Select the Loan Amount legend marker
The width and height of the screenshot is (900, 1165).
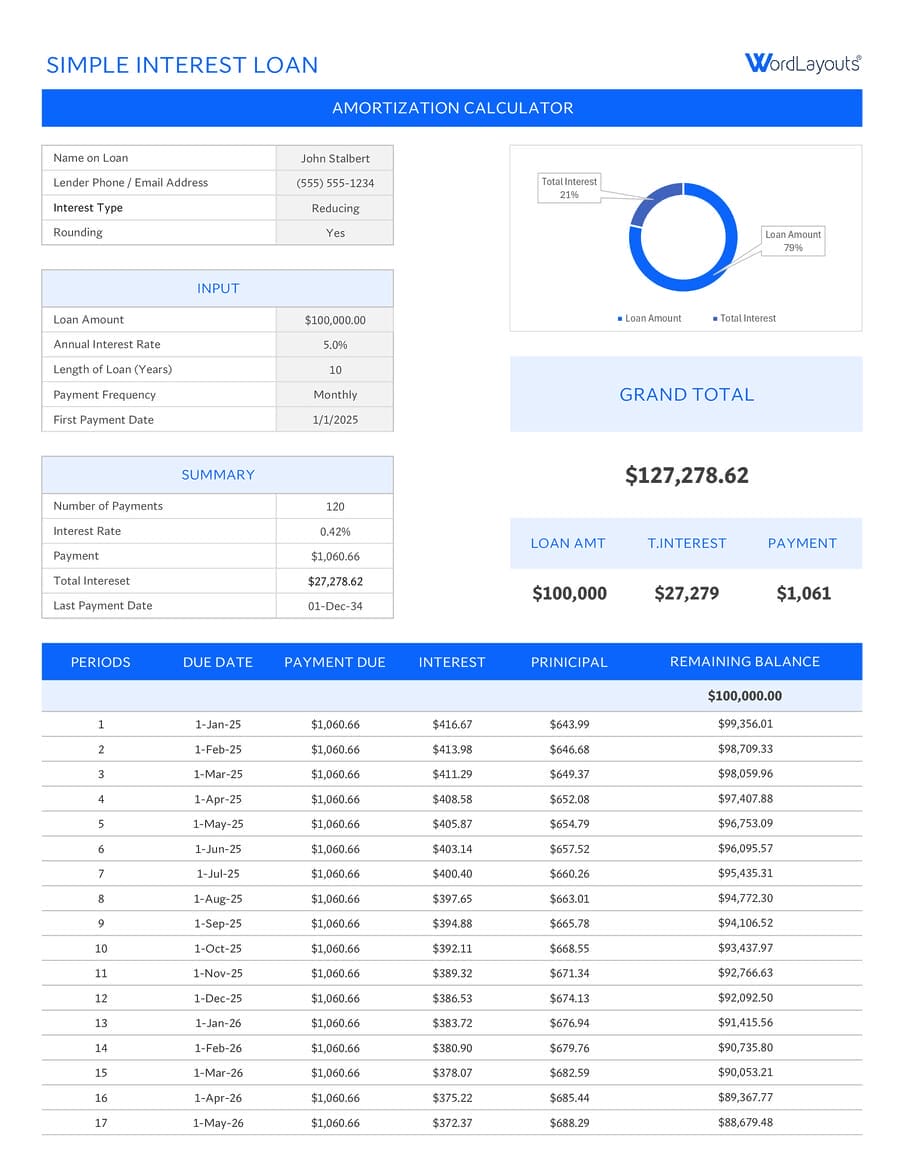point(620,318)
